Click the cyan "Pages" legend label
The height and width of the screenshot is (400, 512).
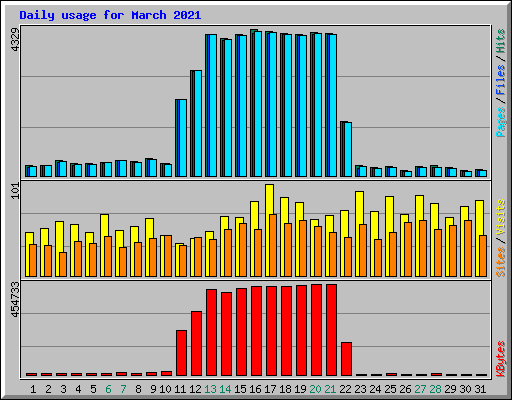pos(501,122)
